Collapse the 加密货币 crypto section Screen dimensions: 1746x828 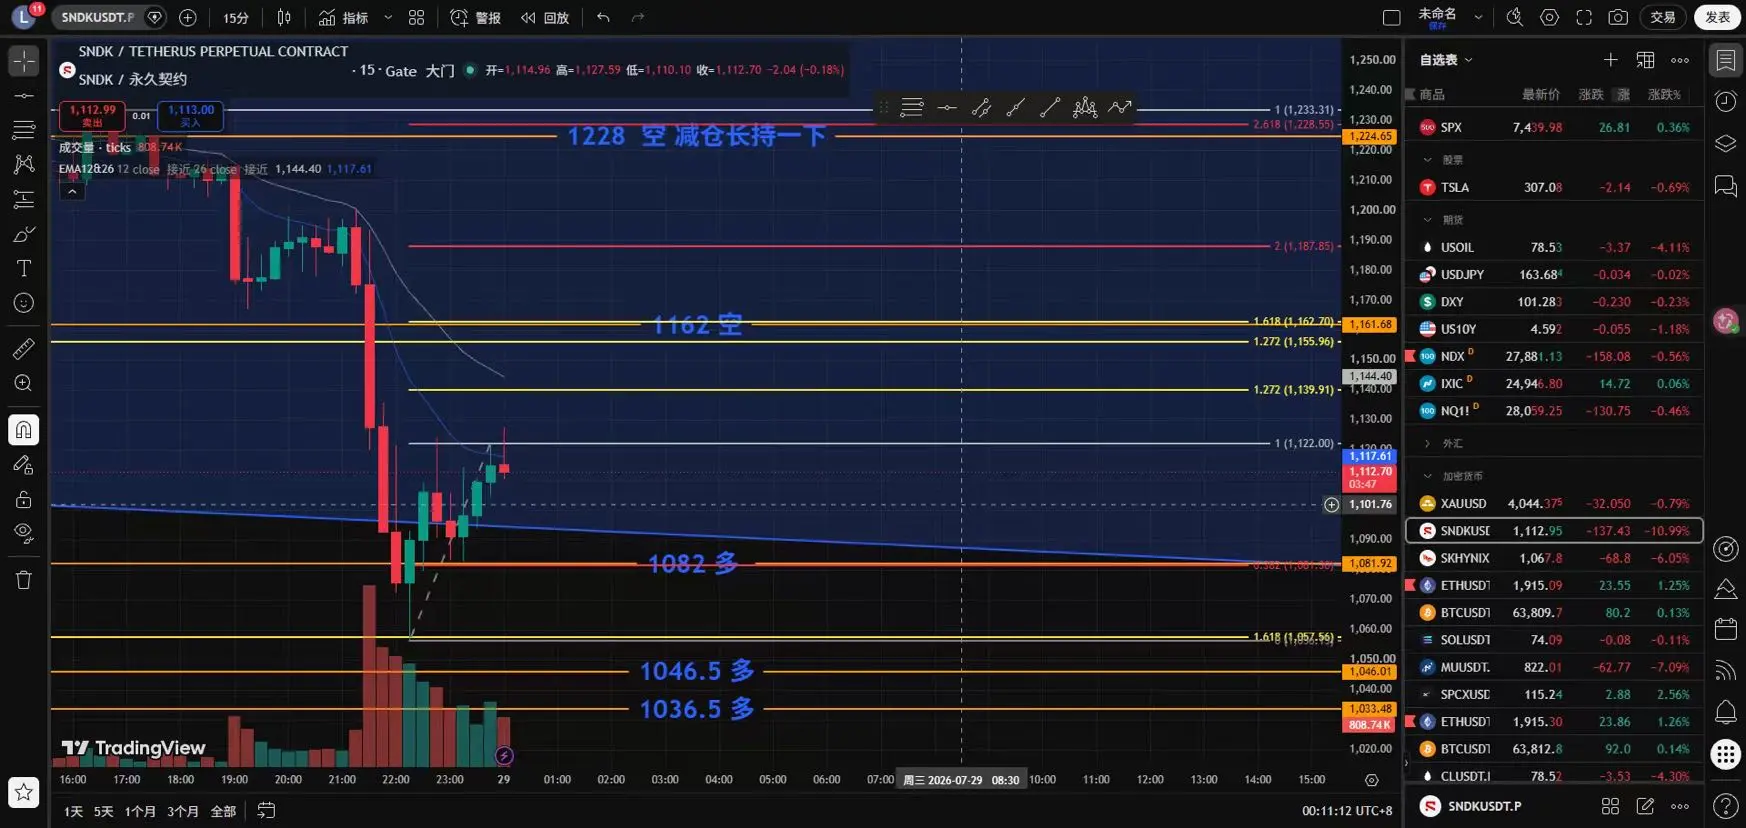(1428, 476)
